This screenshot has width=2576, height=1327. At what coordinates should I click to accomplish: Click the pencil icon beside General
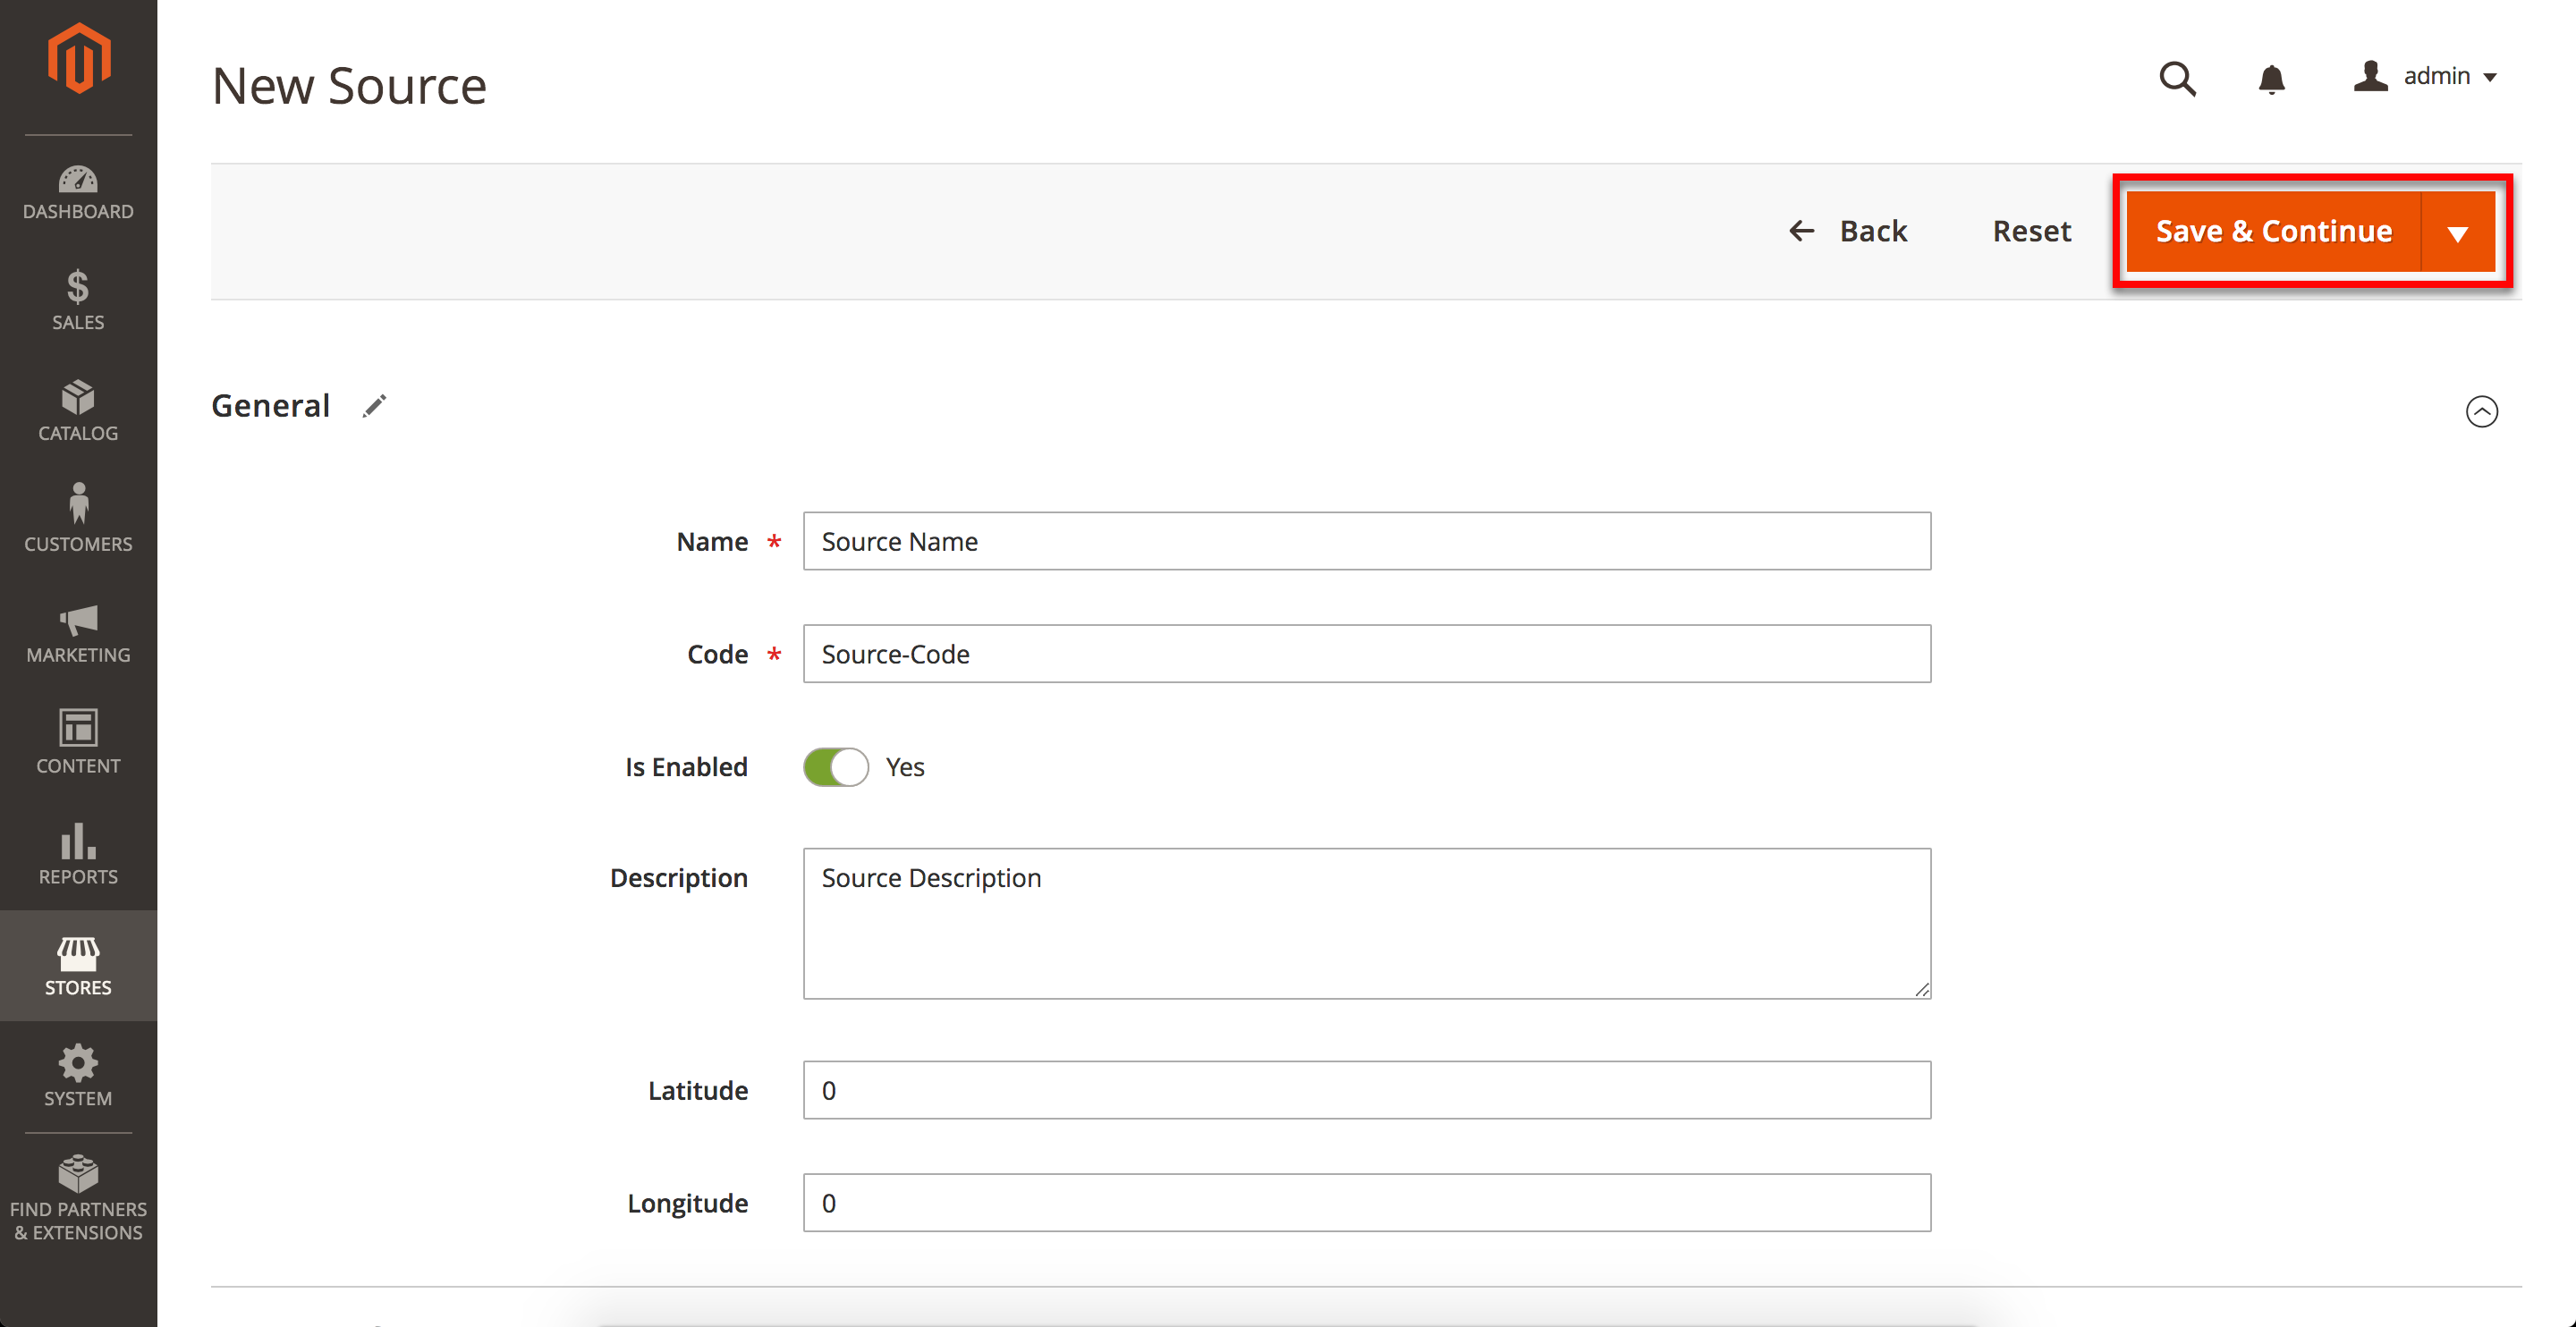374,406
